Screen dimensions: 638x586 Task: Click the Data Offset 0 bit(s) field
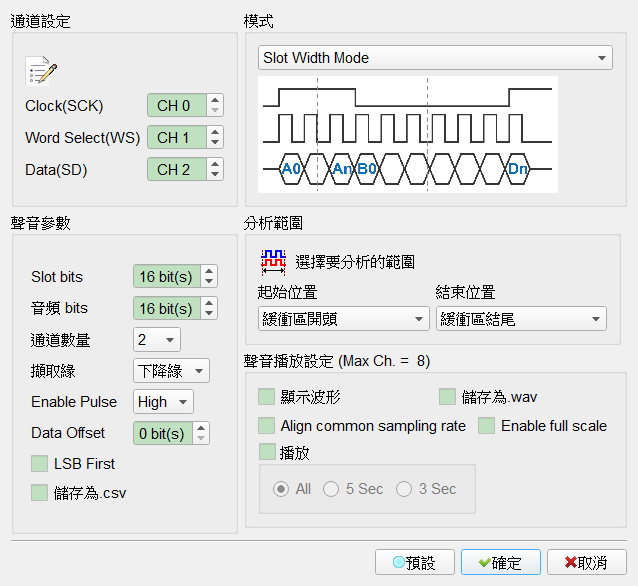(x=163, y=433)
